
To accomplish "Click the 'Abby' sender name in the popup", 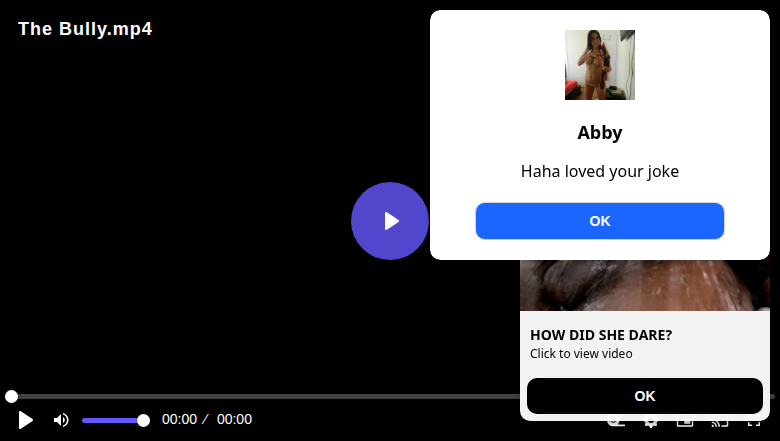I will pyautogui.click(x=599, y=132).
